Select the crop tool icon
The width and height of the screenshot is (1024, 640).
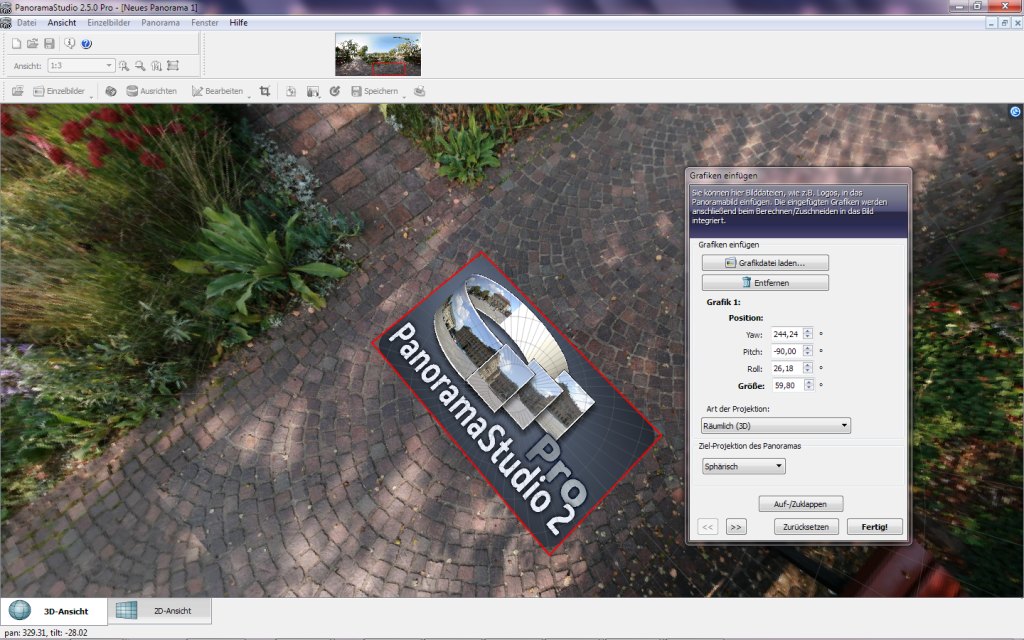[x=264, y=91]
